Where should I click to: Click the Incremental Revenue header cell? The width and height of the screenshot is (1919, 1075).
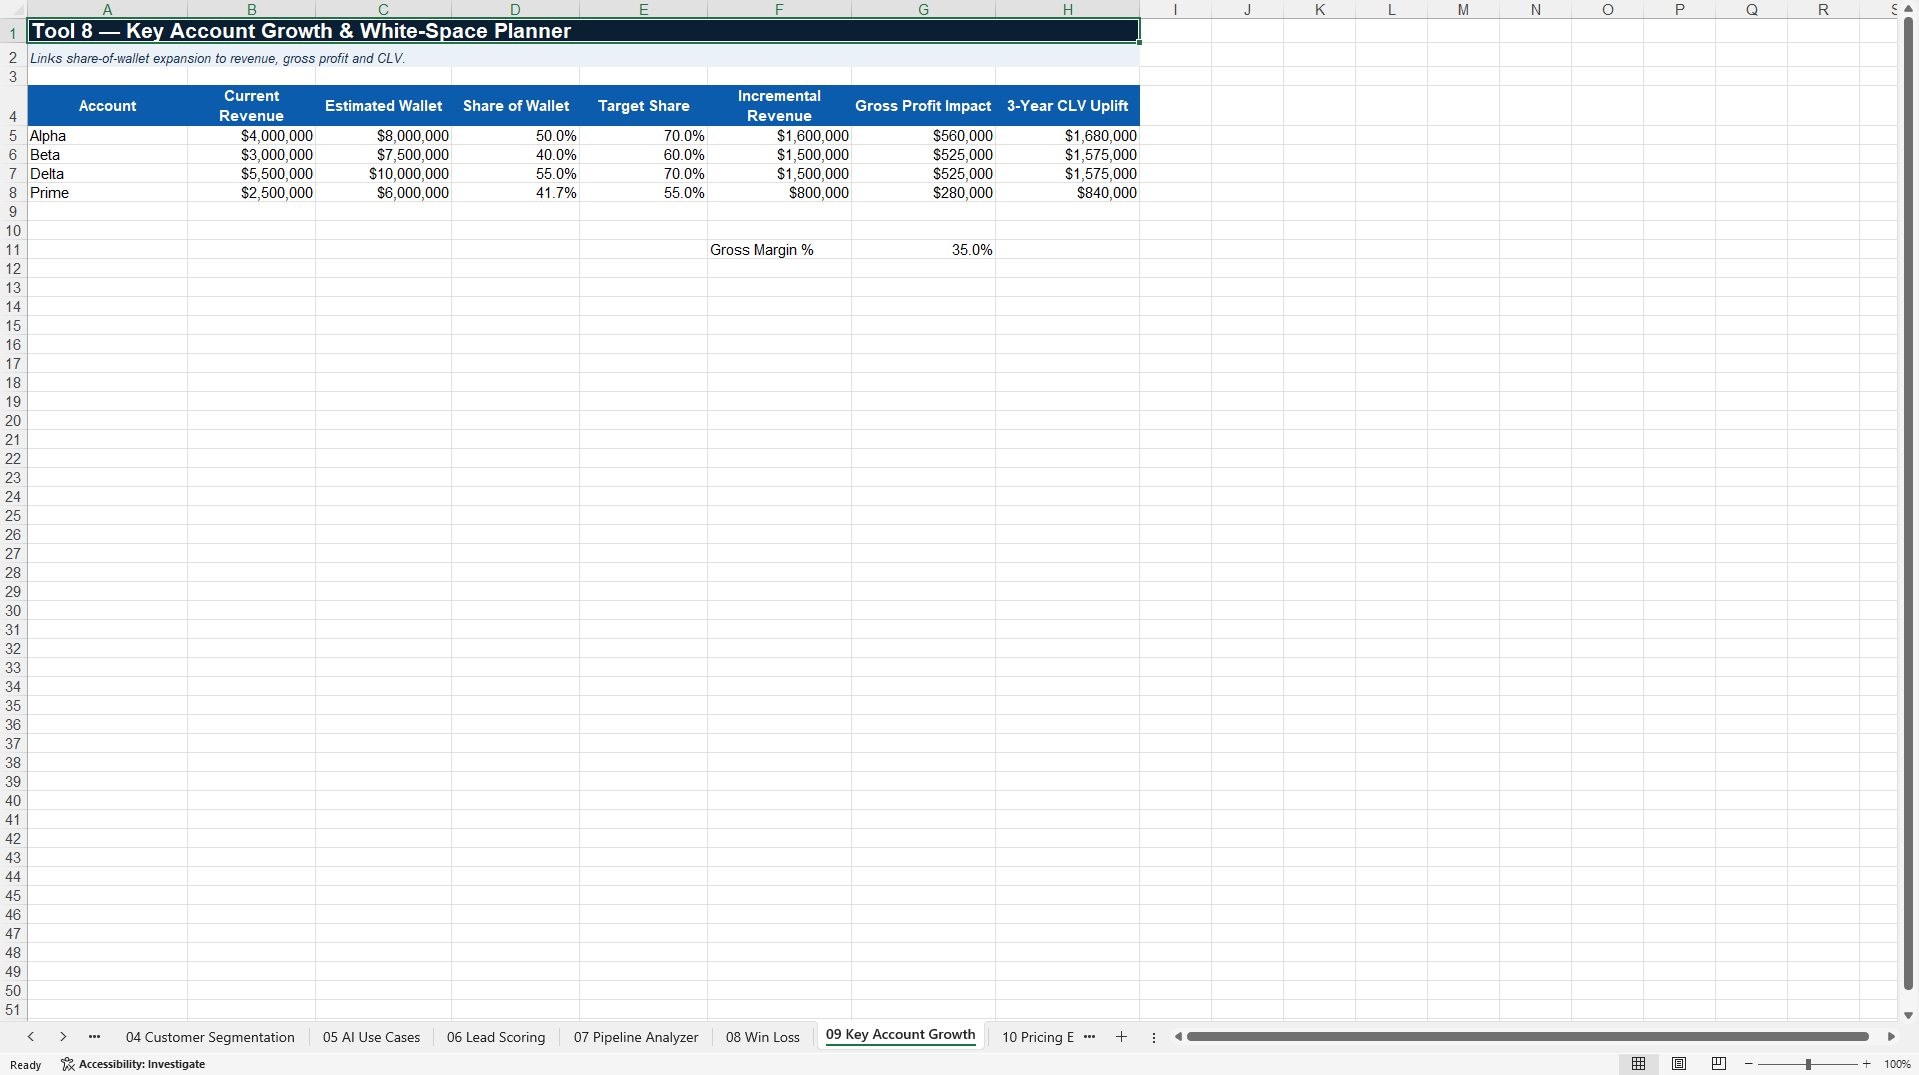[x=779, y=106]
